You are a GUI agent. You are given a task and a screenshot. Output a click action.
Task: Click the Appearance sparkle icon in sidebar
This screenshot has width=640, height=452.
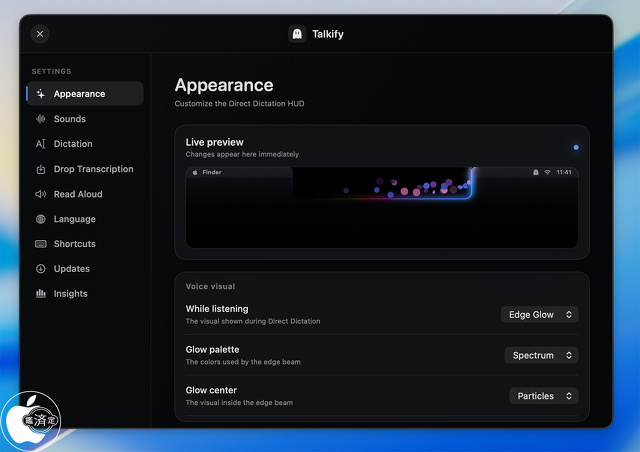41,94
